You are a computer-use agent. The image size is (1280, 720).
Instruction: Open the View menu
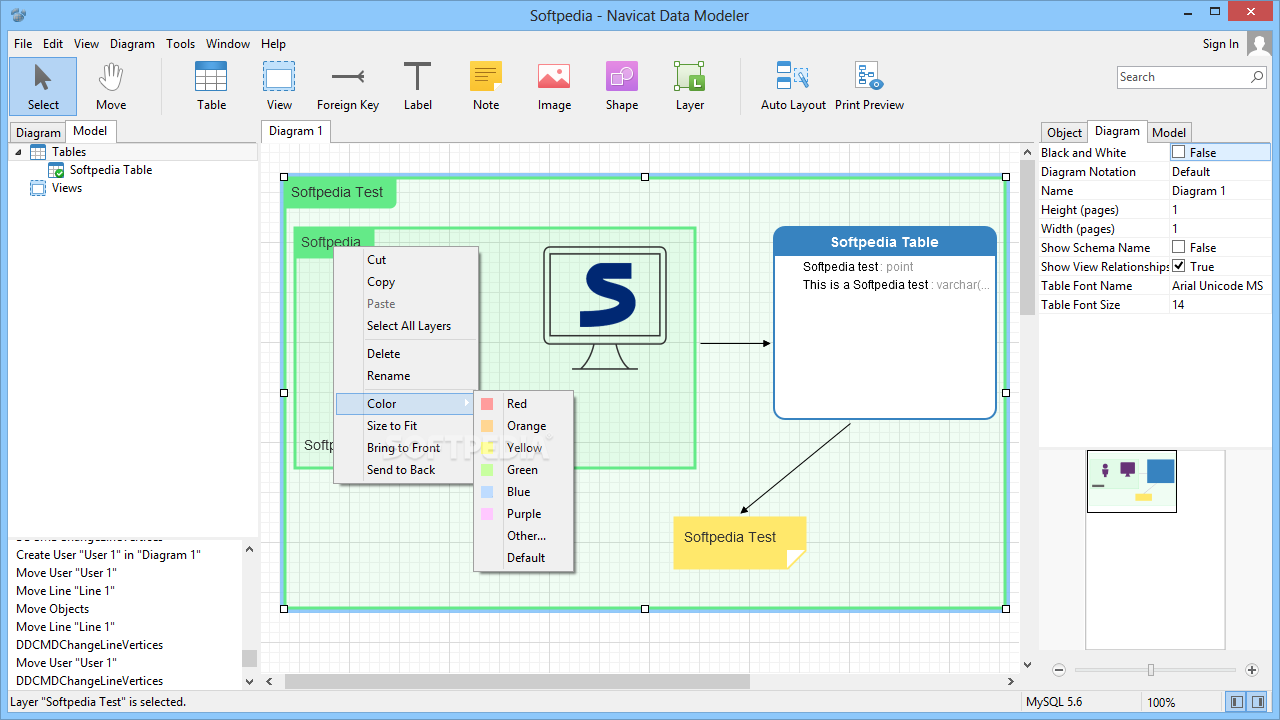[x=86, y=44]
